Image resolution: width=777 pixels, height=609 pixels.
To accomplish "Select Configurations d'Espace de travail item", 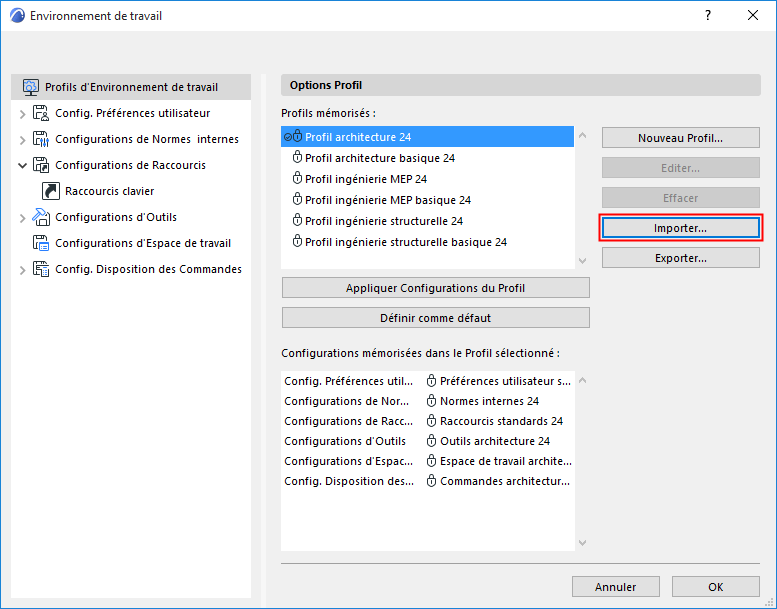I will (143, 243).
